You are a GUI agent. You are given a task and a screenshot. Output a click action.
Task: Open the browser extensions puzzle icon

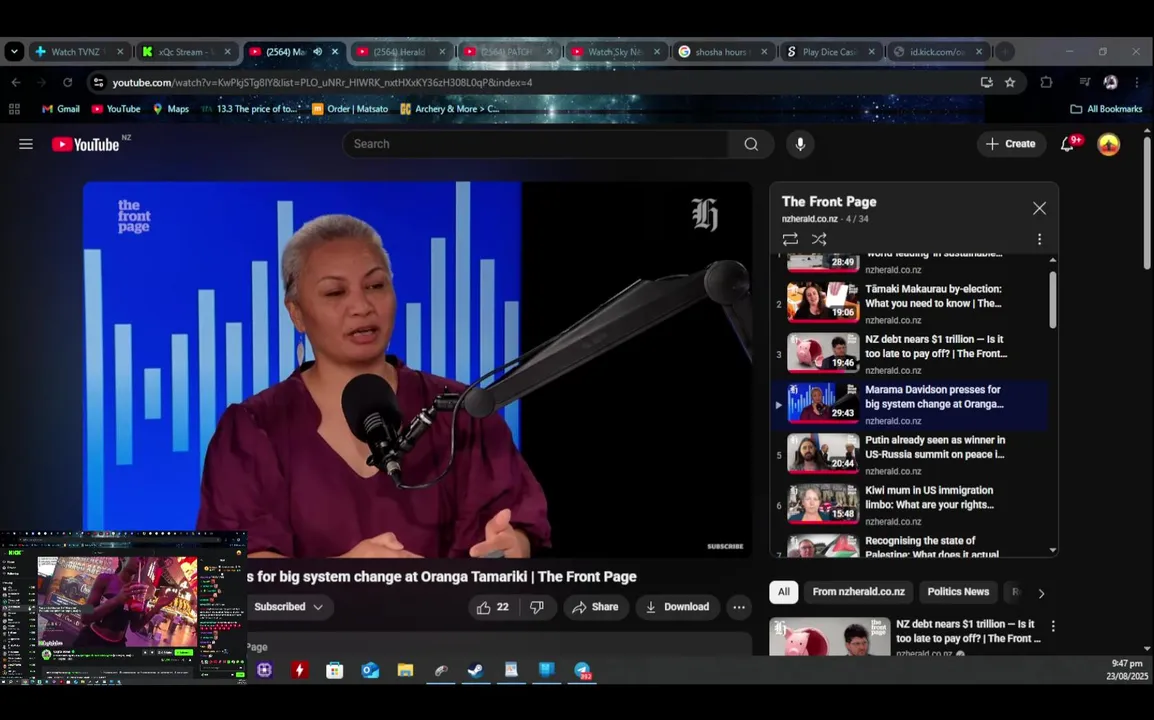1046,82
